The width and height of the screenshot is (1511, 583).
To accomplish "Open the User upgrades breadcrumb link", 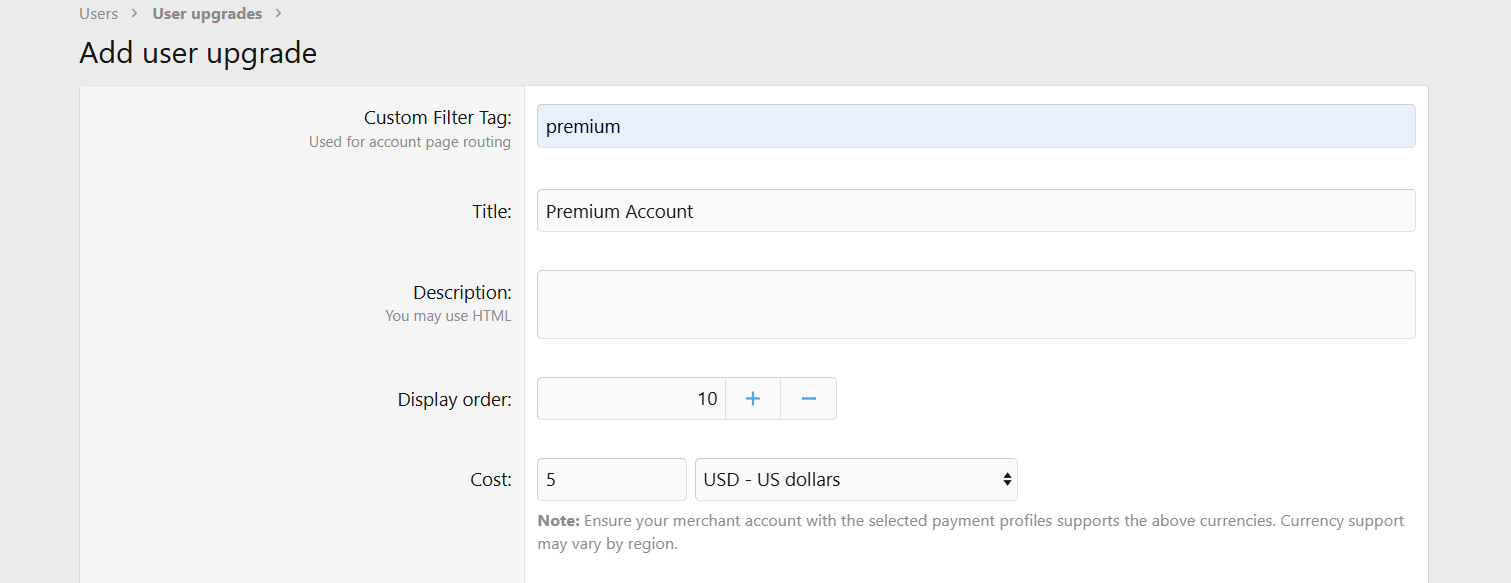I will pos(207,14).
